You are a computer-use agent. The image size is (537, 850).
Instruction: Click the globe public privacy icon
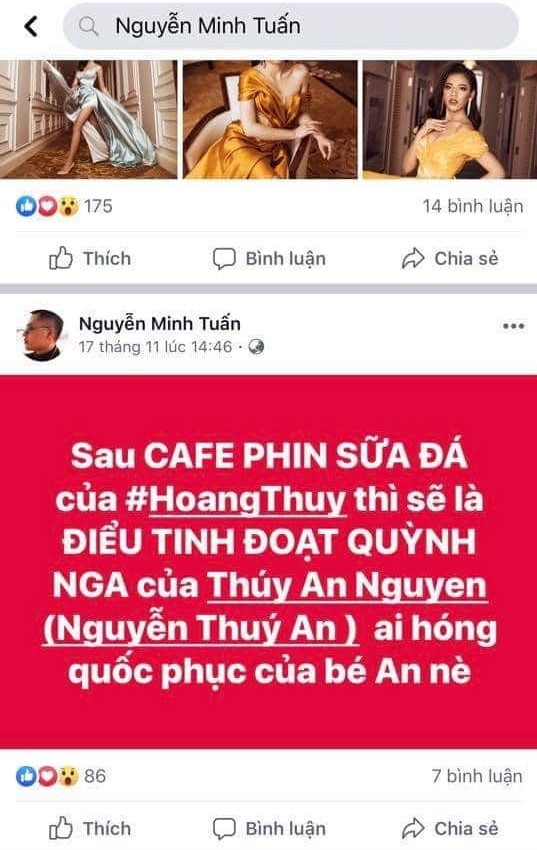pyautogui.click(x=256, y=347)
